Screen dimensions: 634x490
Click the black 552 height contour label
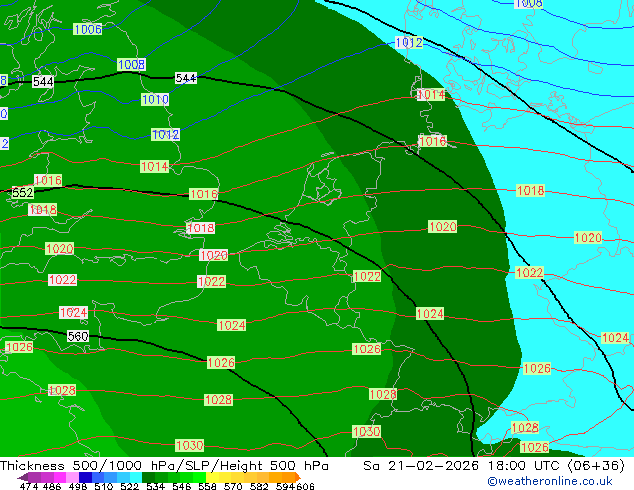coord(23,192)
